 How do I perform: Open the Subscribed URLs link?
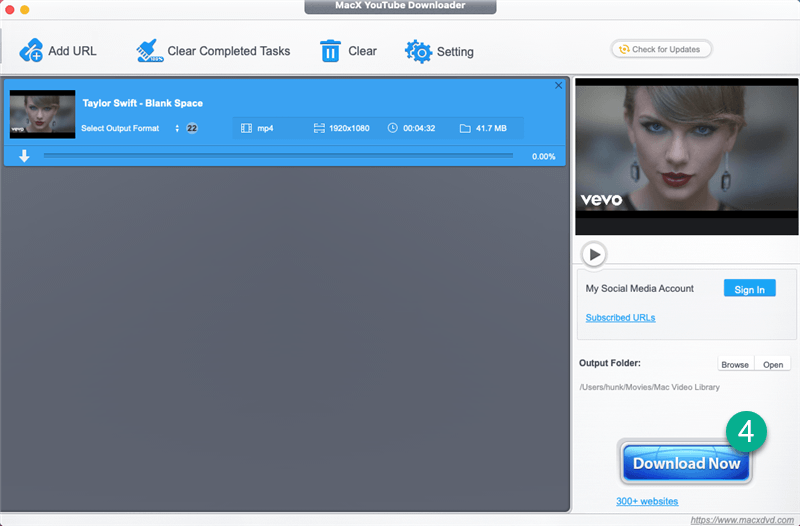620,317
